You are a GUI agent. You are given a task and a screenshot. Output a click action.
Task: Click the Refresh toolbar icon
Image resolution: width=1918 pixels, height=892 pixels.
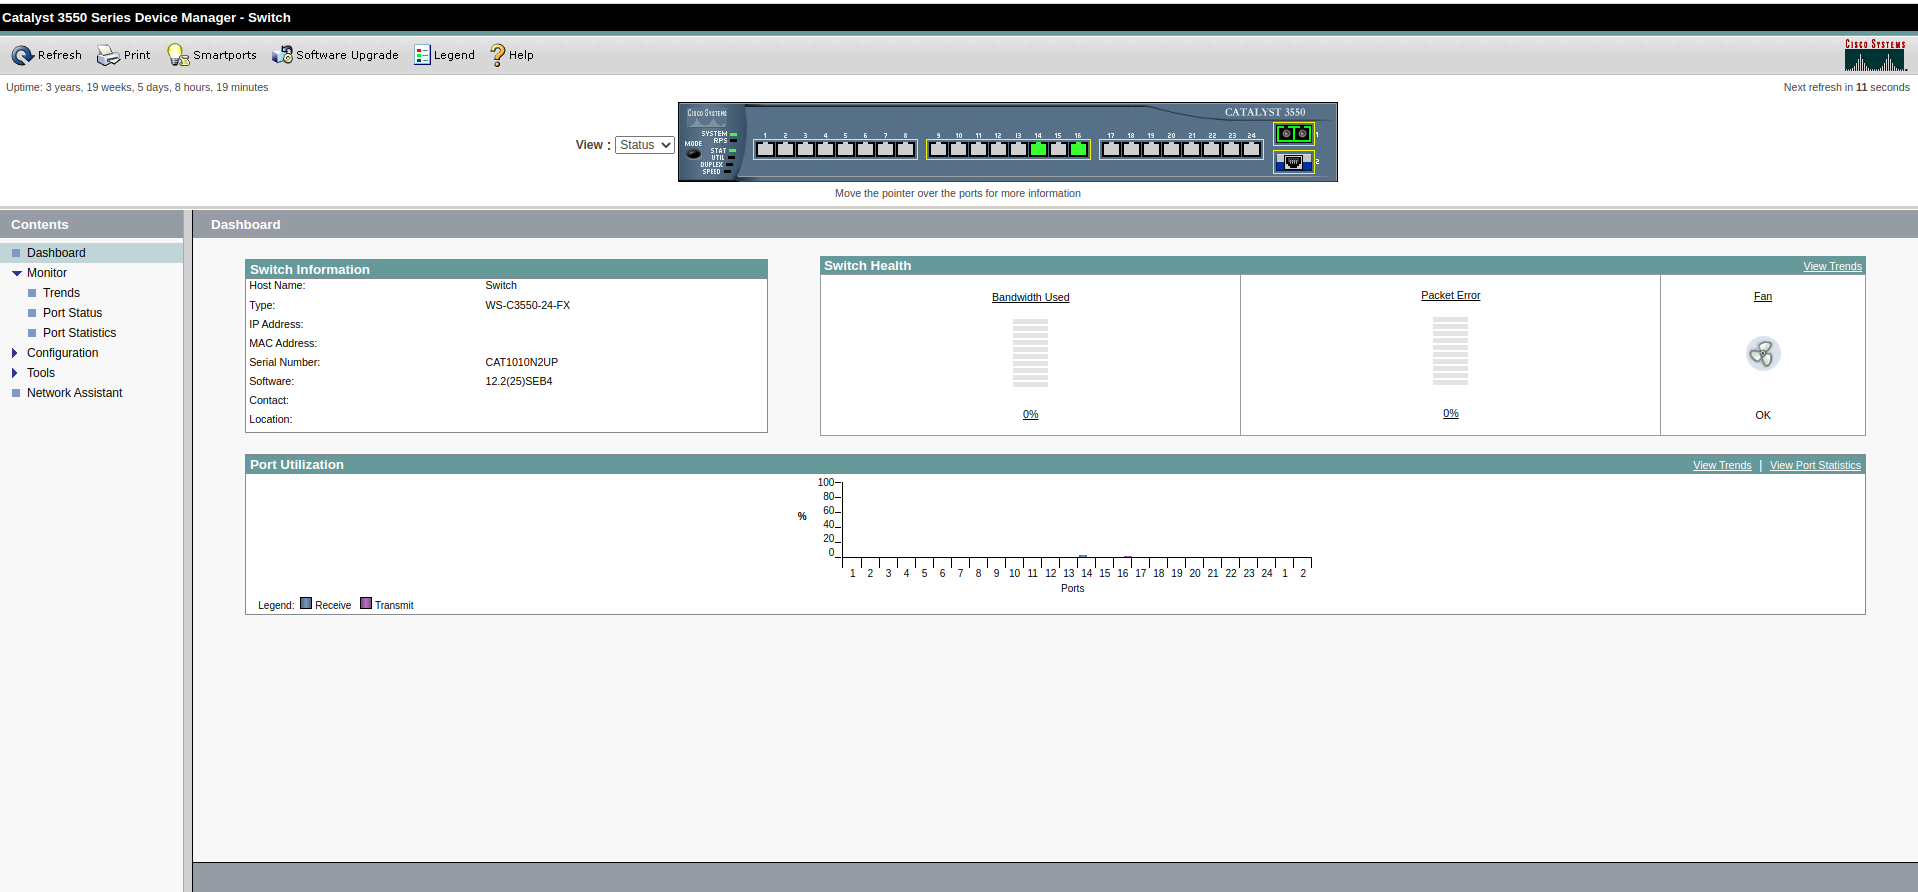tap(22, 55)
